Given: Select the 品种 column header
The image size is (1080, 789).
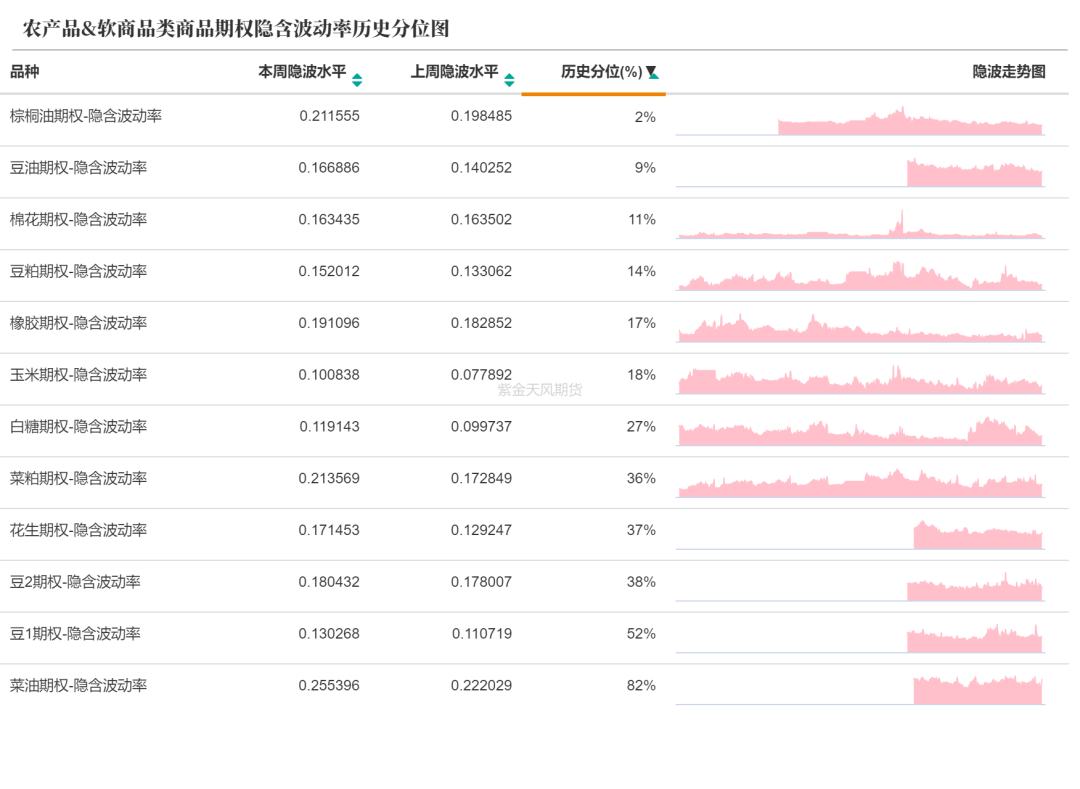Looking at the screenshot, I should click(x=25, y=72).
